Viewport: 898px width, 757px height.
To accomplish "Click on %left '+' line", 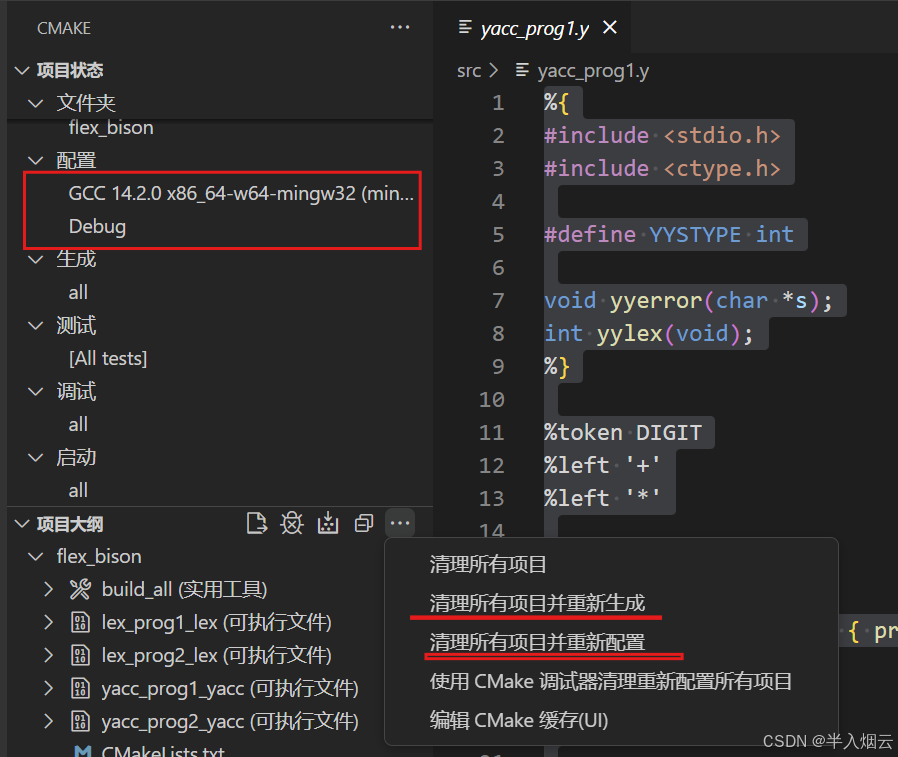I will point(602,466).
